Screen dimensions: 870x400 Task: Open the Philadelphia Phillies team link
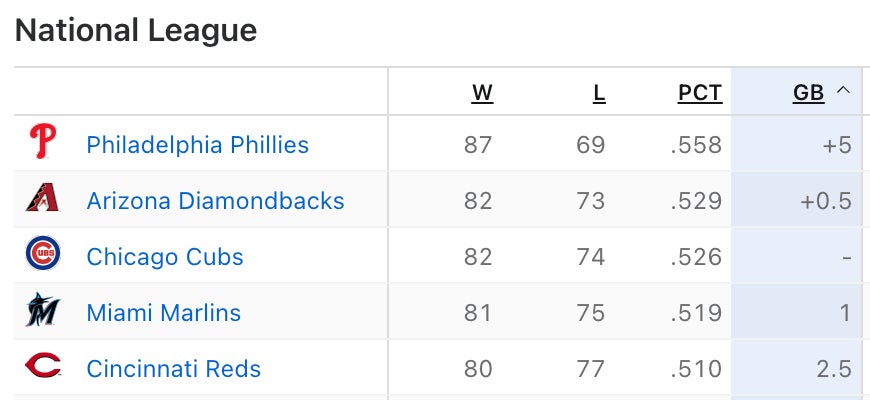(x=197, y=145)
